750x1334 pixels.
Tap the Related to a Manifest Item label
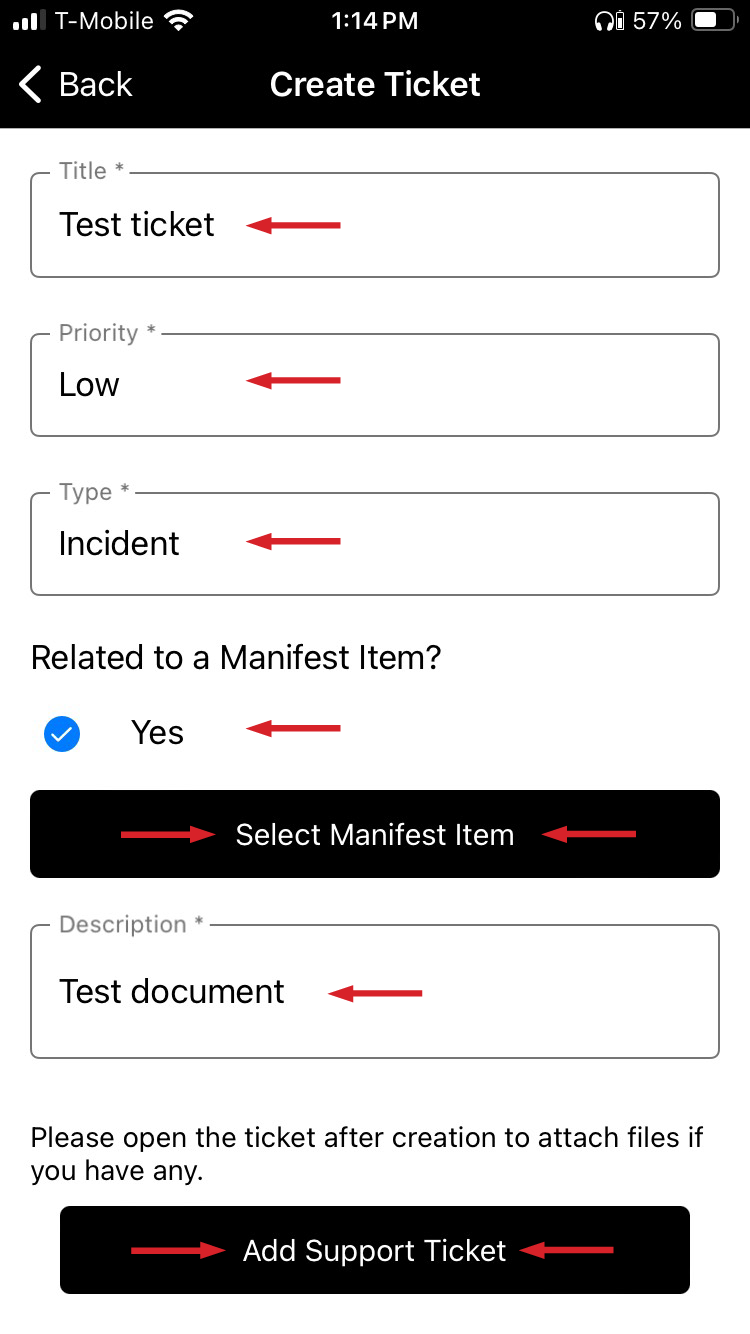(x=236, y=658)
